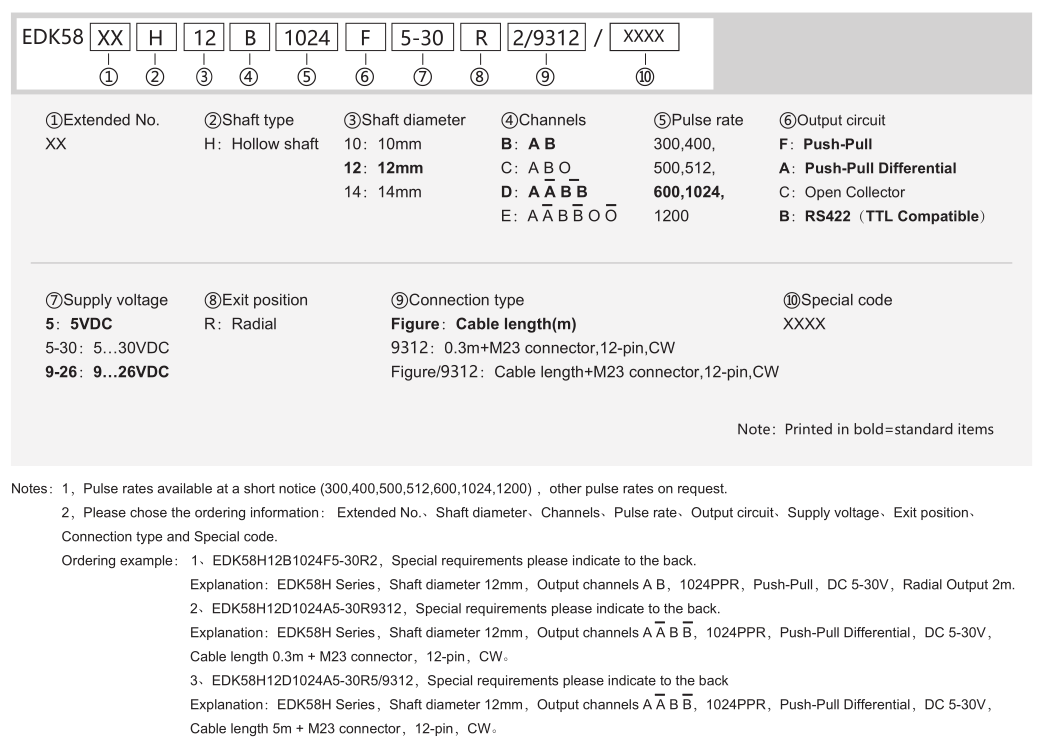Screen dimensions: 1046x754
Task: Click the 'EDK58' model prefix
Action: pos(53,37)
